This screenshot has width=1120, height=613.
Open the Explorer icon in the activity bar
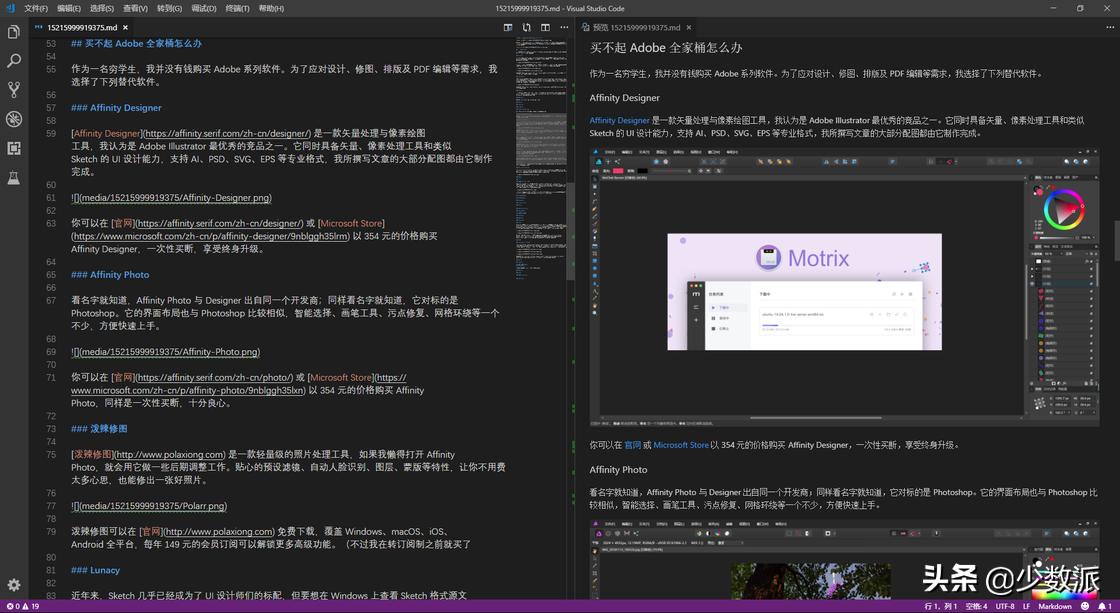pos(13,31)
